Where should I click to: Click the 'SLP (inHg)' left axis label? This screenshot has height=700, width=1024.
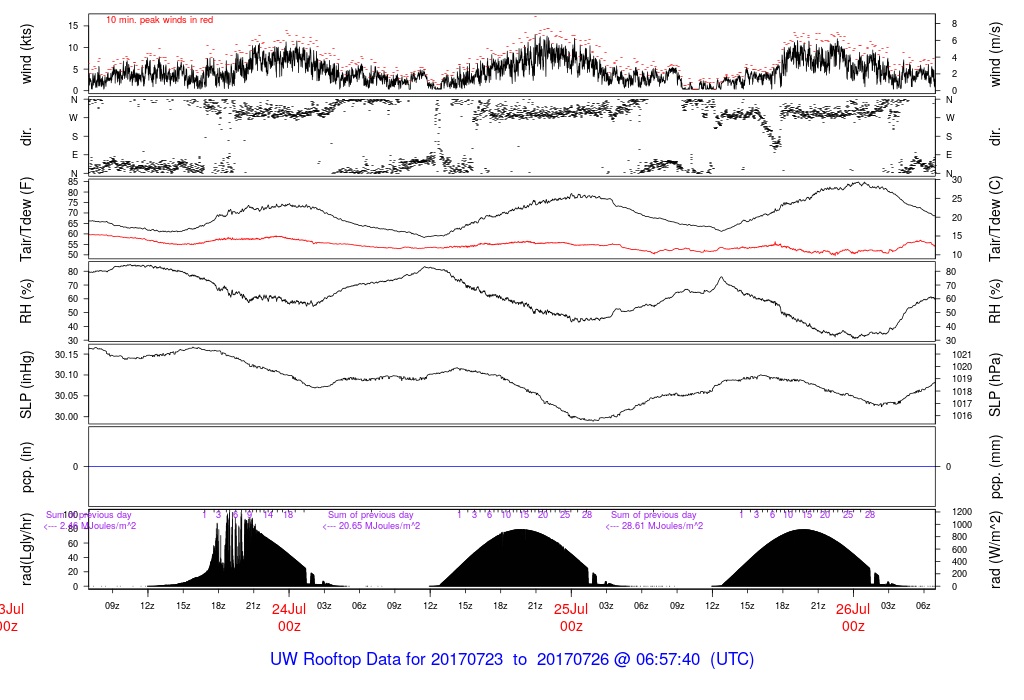pyautogui.click(x=26, y=385)
